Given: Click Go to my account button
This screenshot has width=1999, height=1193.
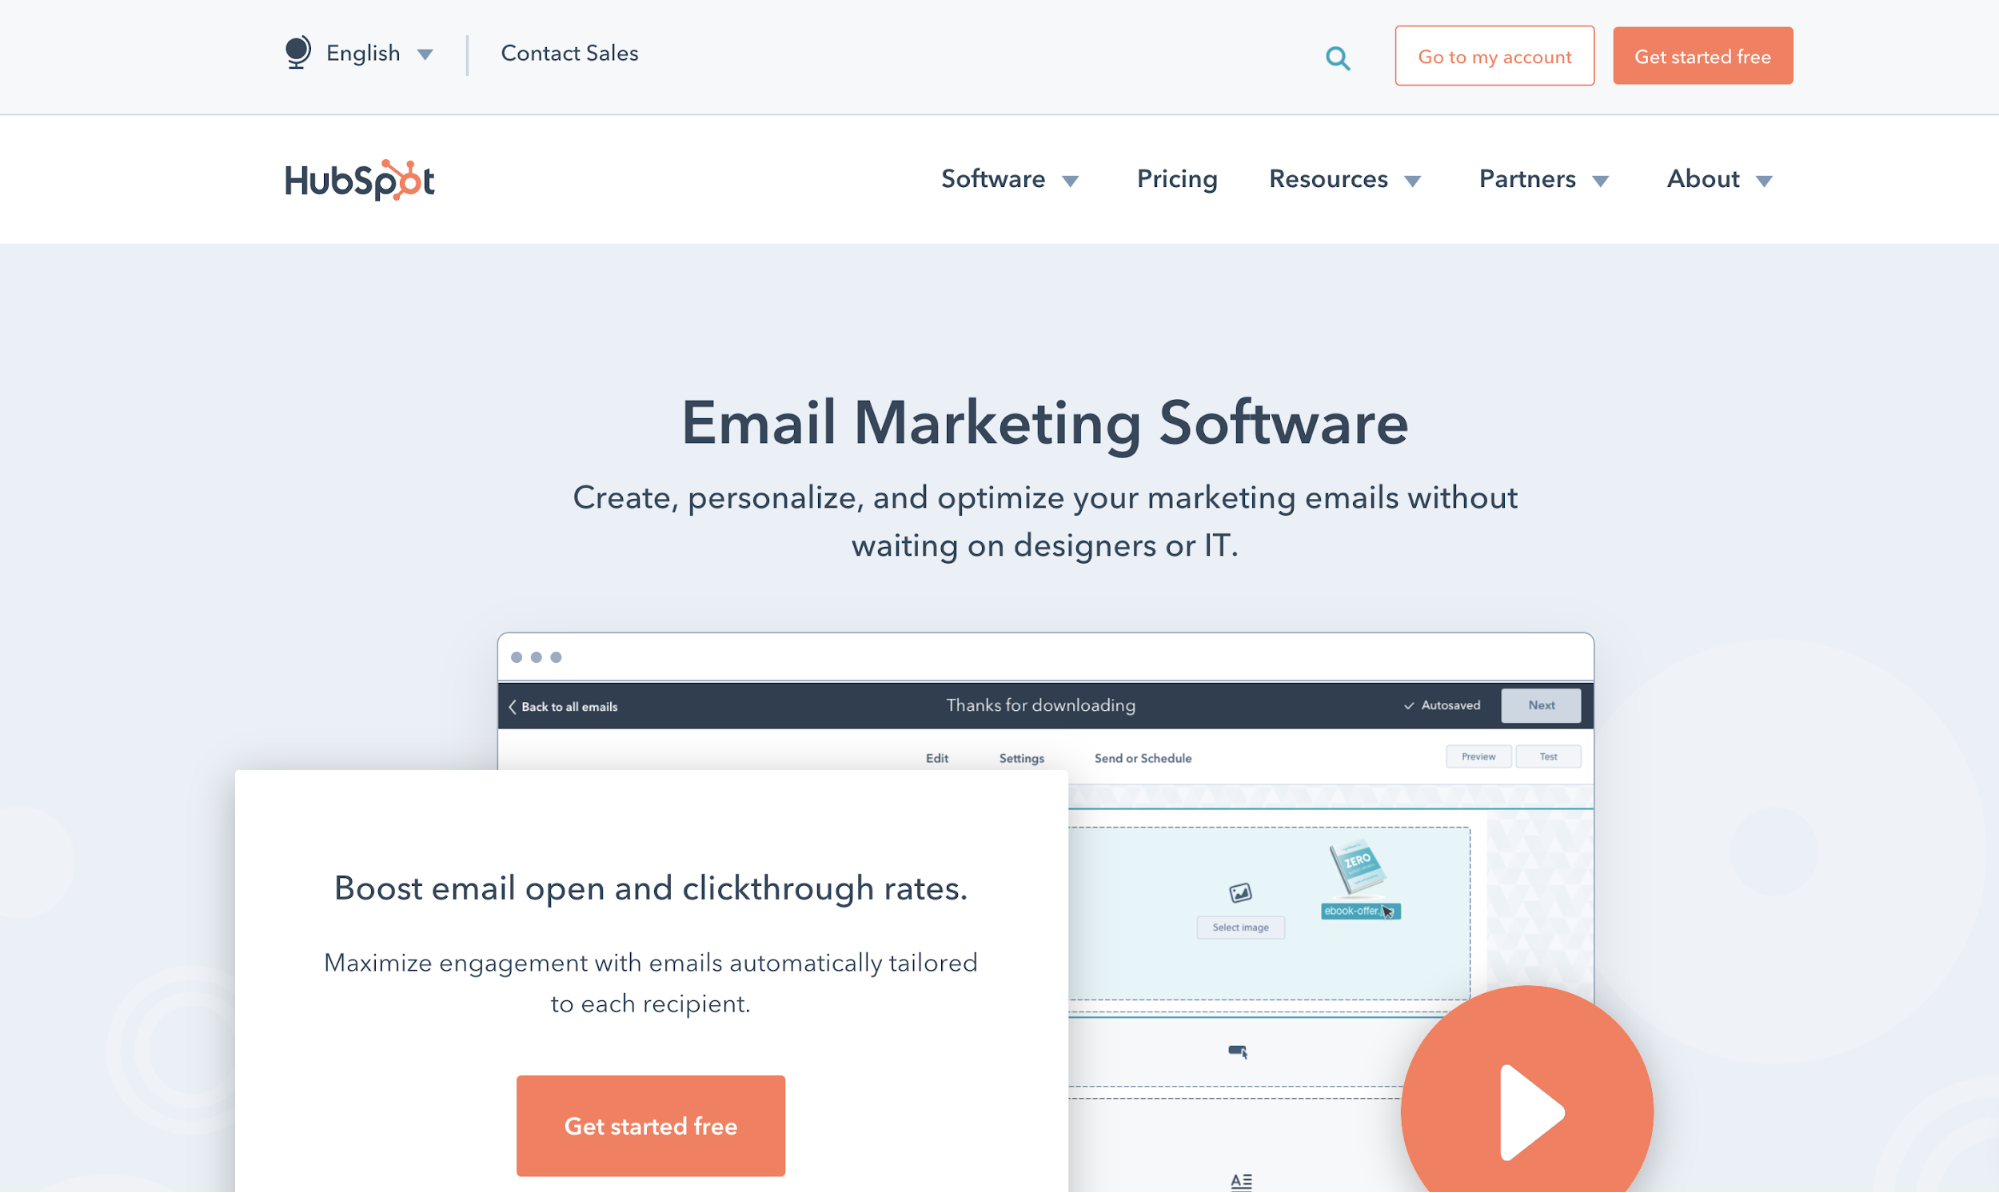Looking at the screenshot, I should [1494, 55].
